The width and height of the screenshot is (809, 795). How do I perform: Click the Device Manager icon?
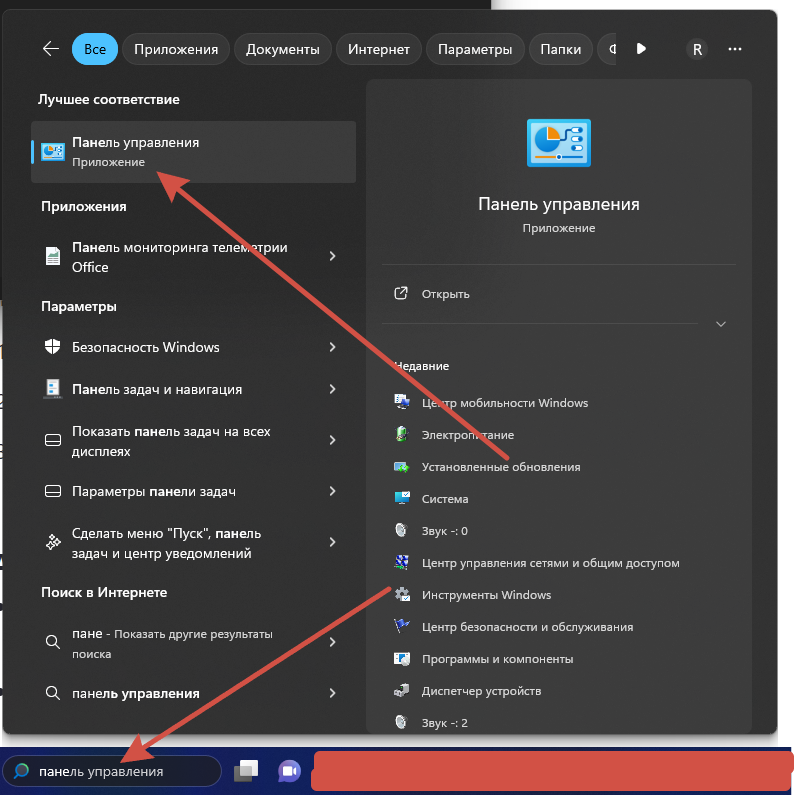coord(402,690)
